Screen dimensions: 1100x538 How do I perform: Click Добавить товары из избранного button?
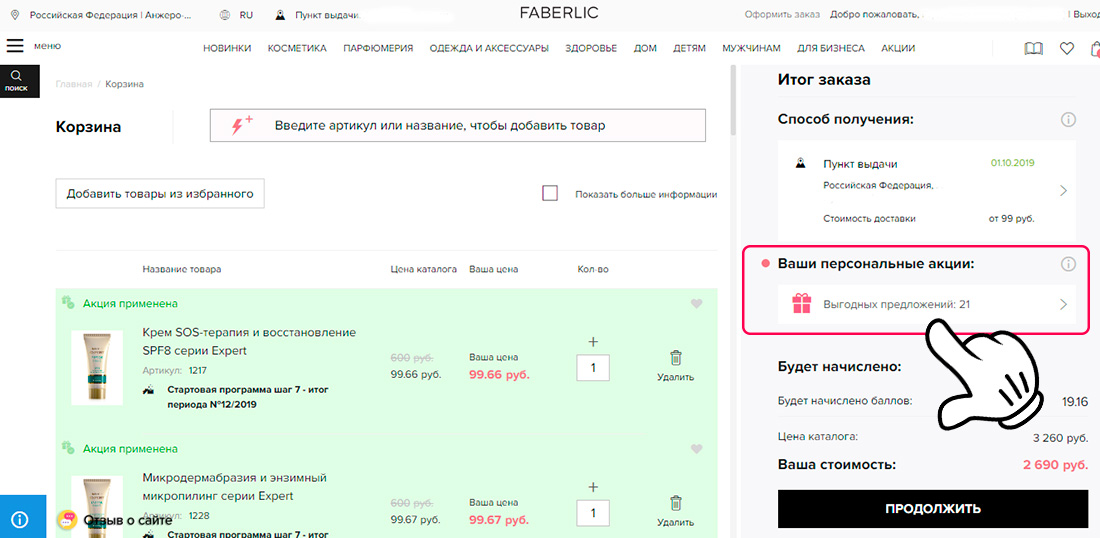(160, 194)
